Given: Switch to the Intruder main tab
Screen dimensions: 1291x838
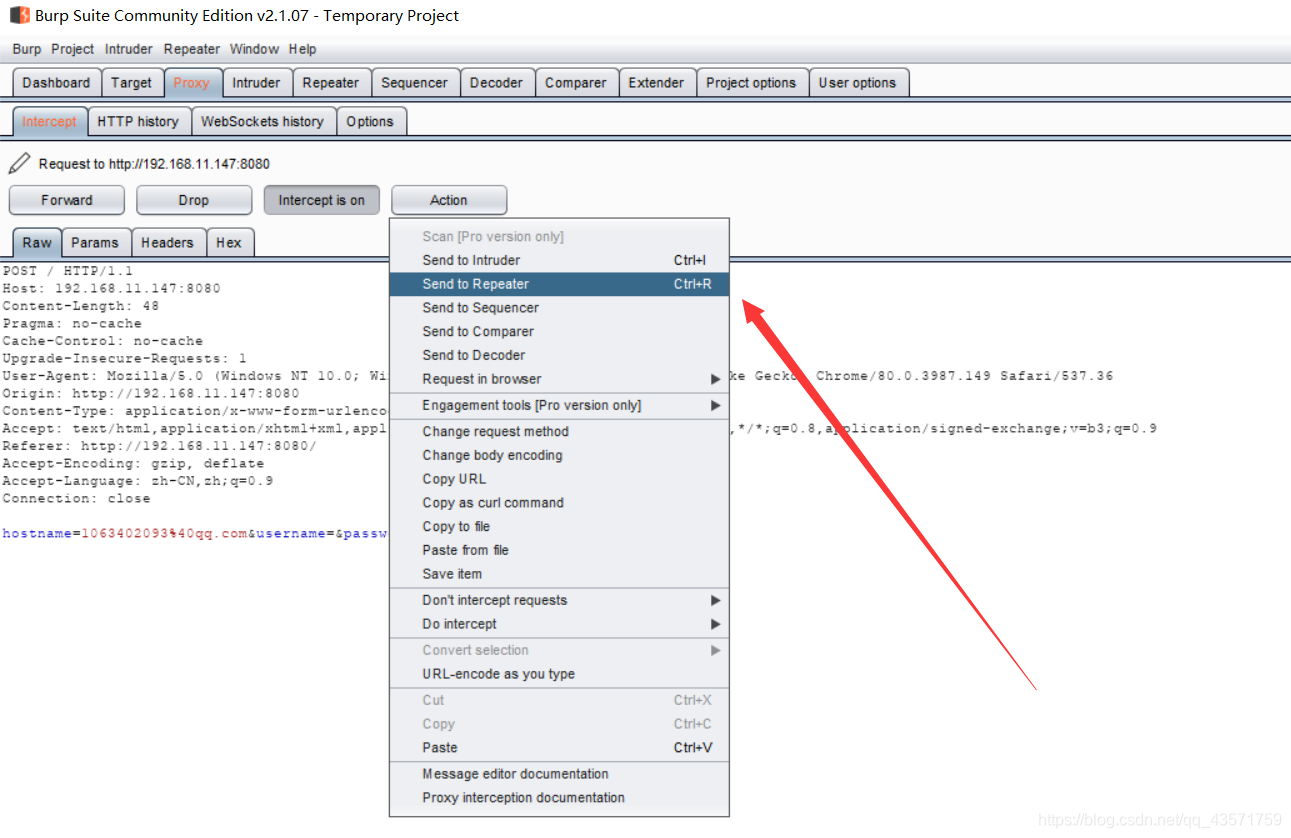Looking at the screenshot, I should pos(257,83).
